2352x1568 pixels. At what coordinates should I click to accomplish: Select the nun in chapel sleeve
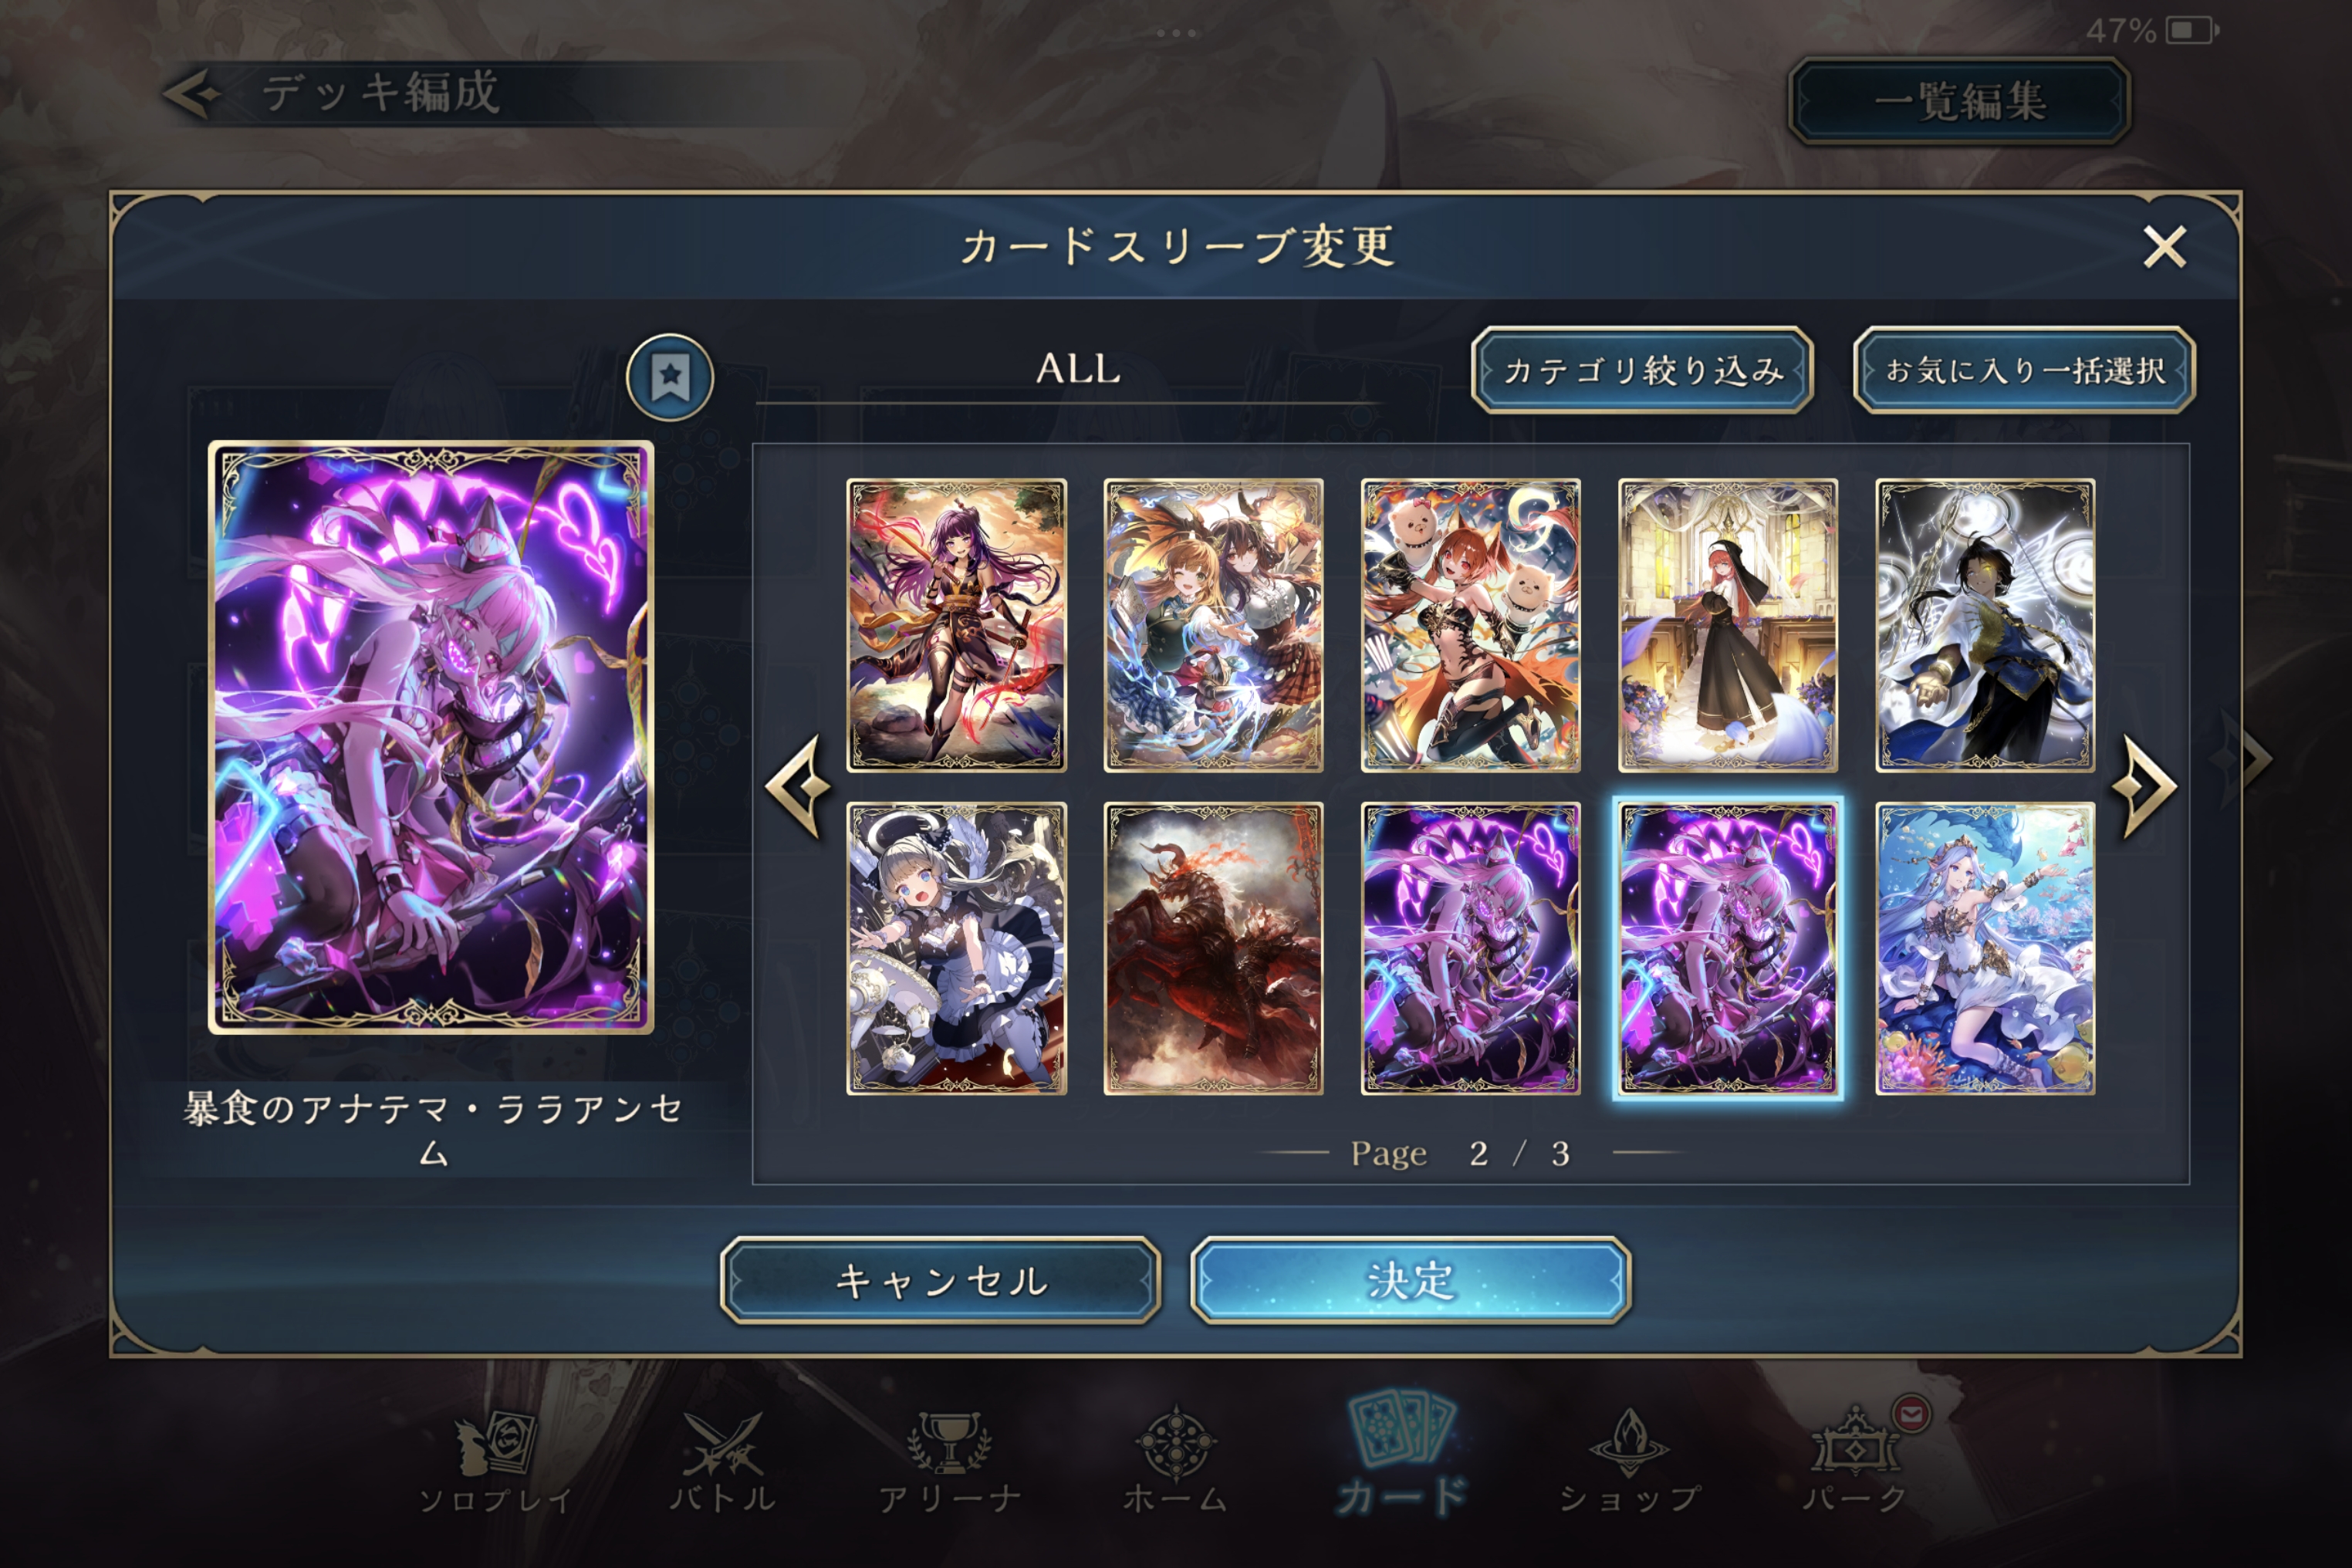[x=1728, y=625]
